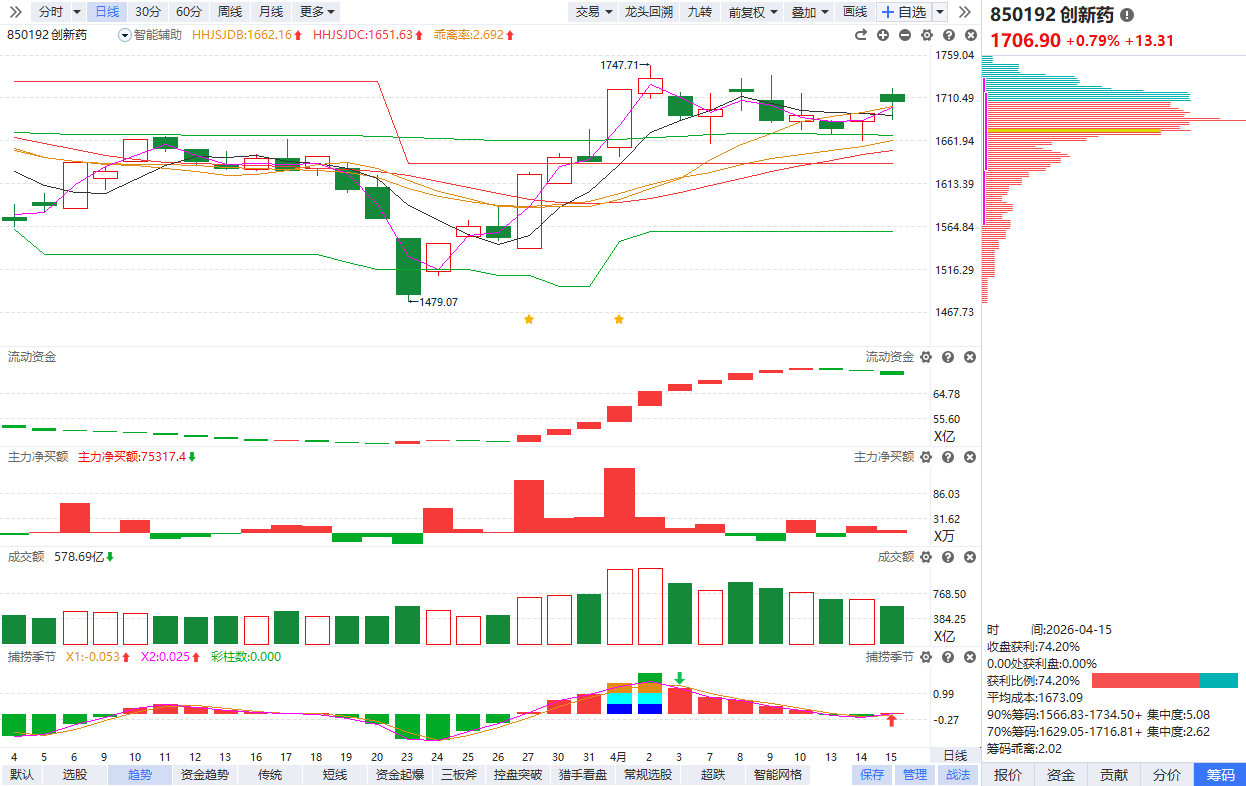The height and width of the screenshot is (786, 1246).
Task: Toggle the 智能辅助 indicator switch
Action: (124, 35)
